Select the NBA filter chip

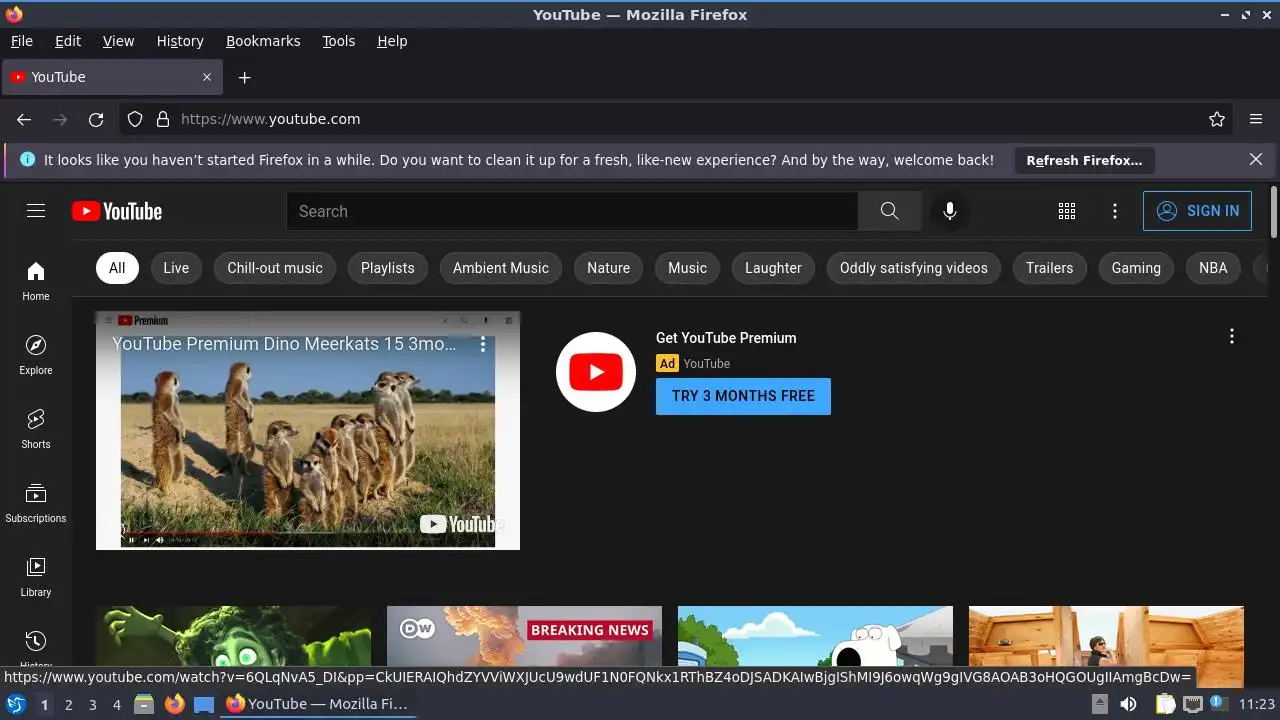point(1213,268)
